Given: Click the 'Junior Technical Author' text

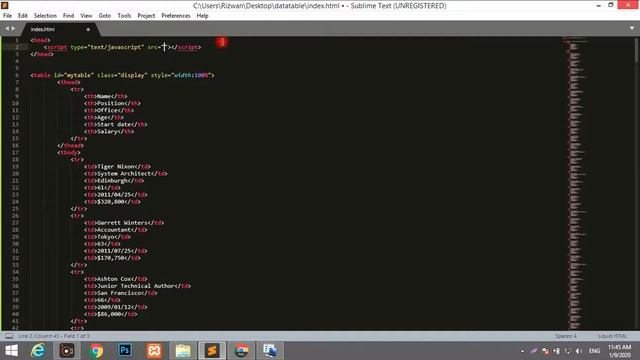Looking at the screenshot, I should pos(136,286).
